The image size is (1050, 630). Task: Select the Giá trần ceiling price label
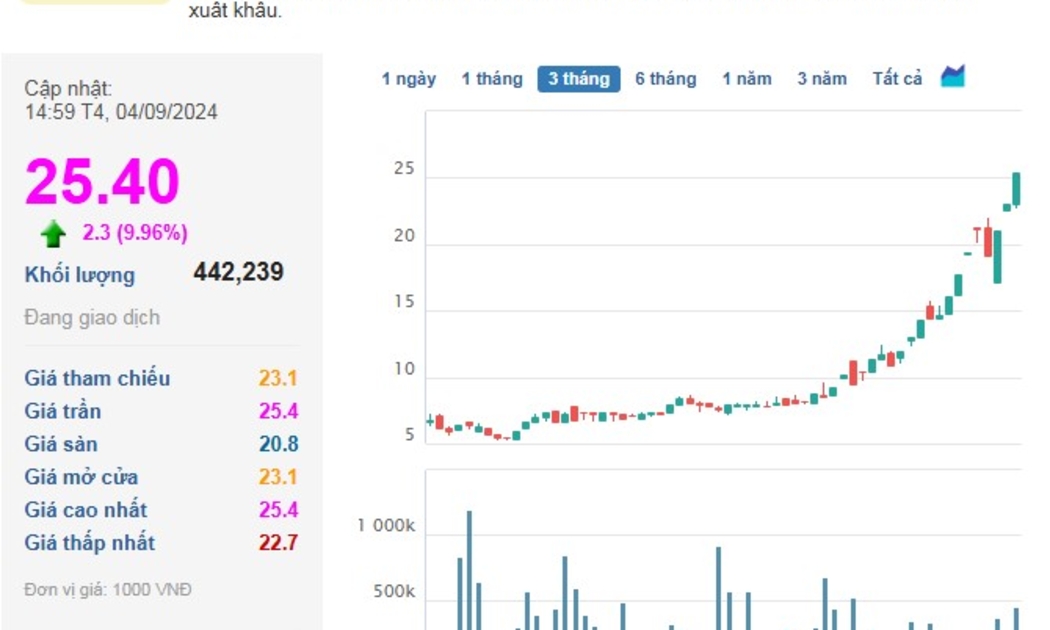pyautogui.click(x=63, y=411)
